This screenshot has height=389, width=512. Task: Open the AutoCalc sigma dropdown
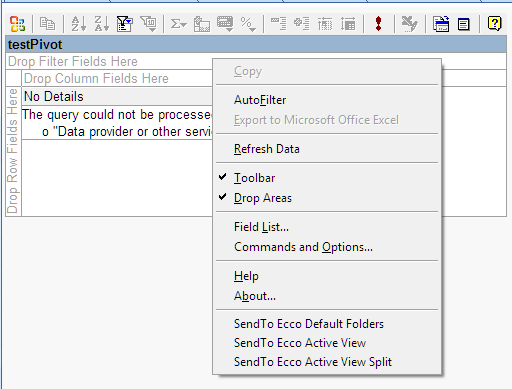179,24
